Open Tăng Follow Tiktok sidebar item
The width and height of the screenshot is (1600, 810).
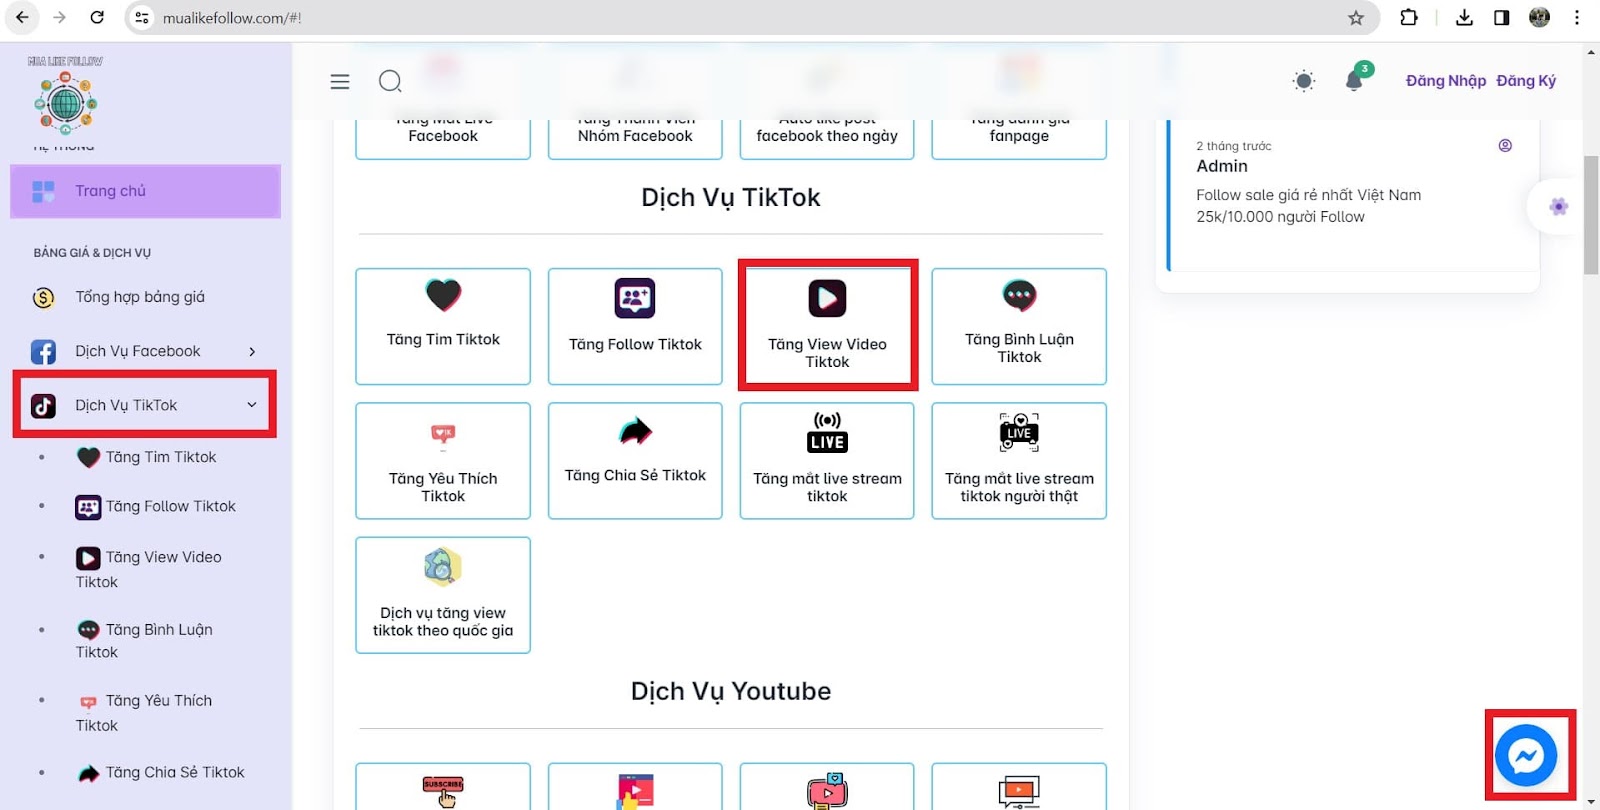point(156,507)
